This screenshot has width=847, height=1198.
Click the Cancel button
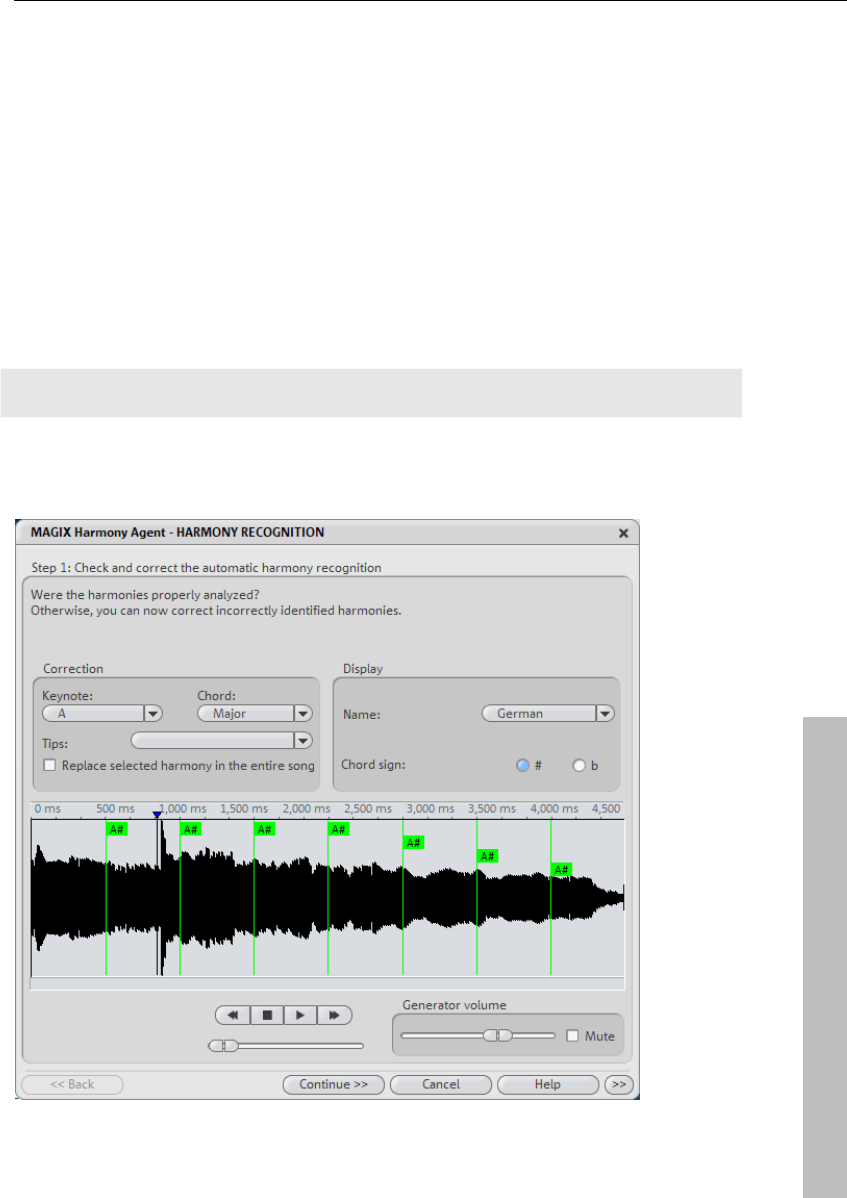click(x=441, y=1084)
